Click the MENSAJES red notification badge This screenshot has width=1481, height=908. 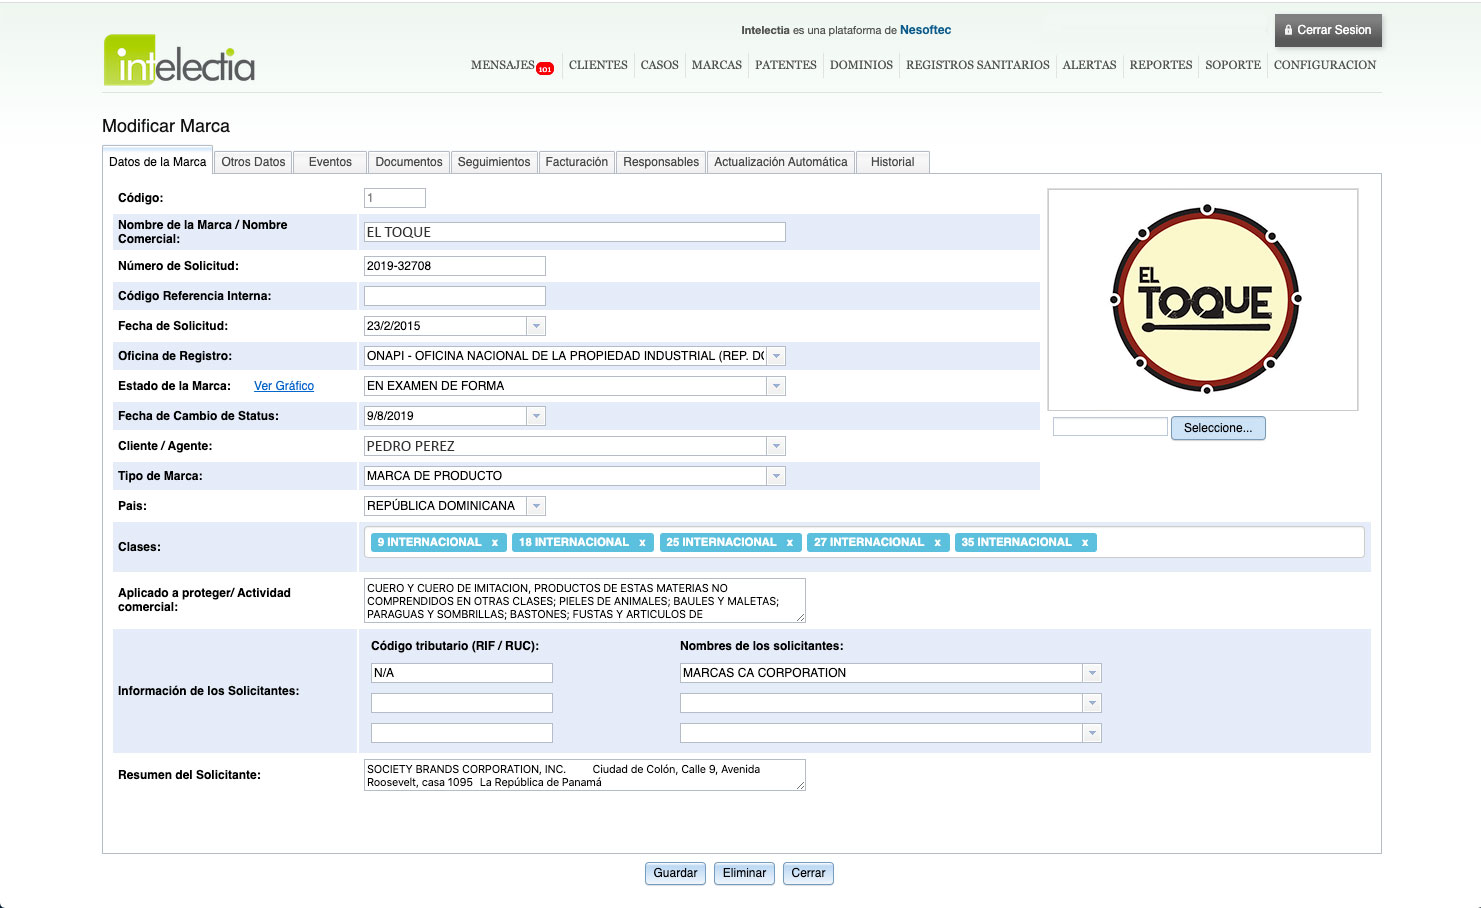pos(545,69)
